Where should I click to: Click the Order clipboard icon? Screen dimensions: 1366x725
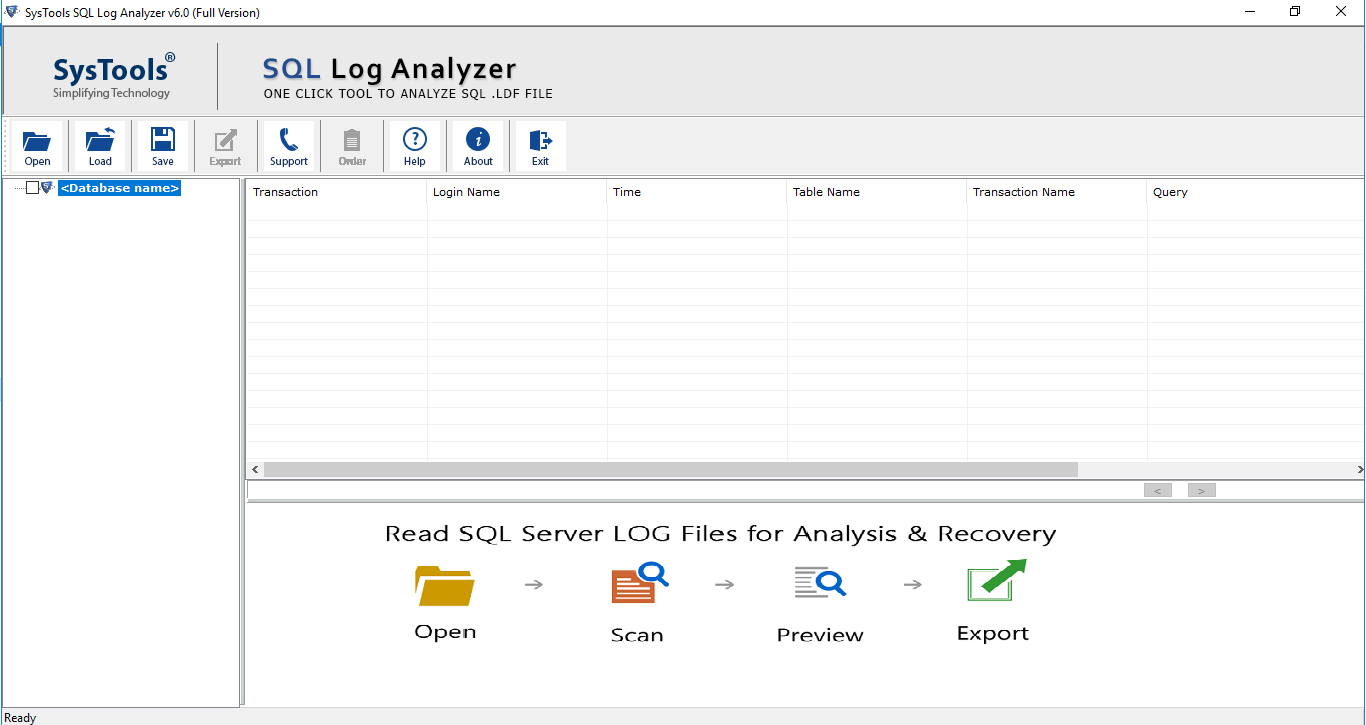pos(352,146)
